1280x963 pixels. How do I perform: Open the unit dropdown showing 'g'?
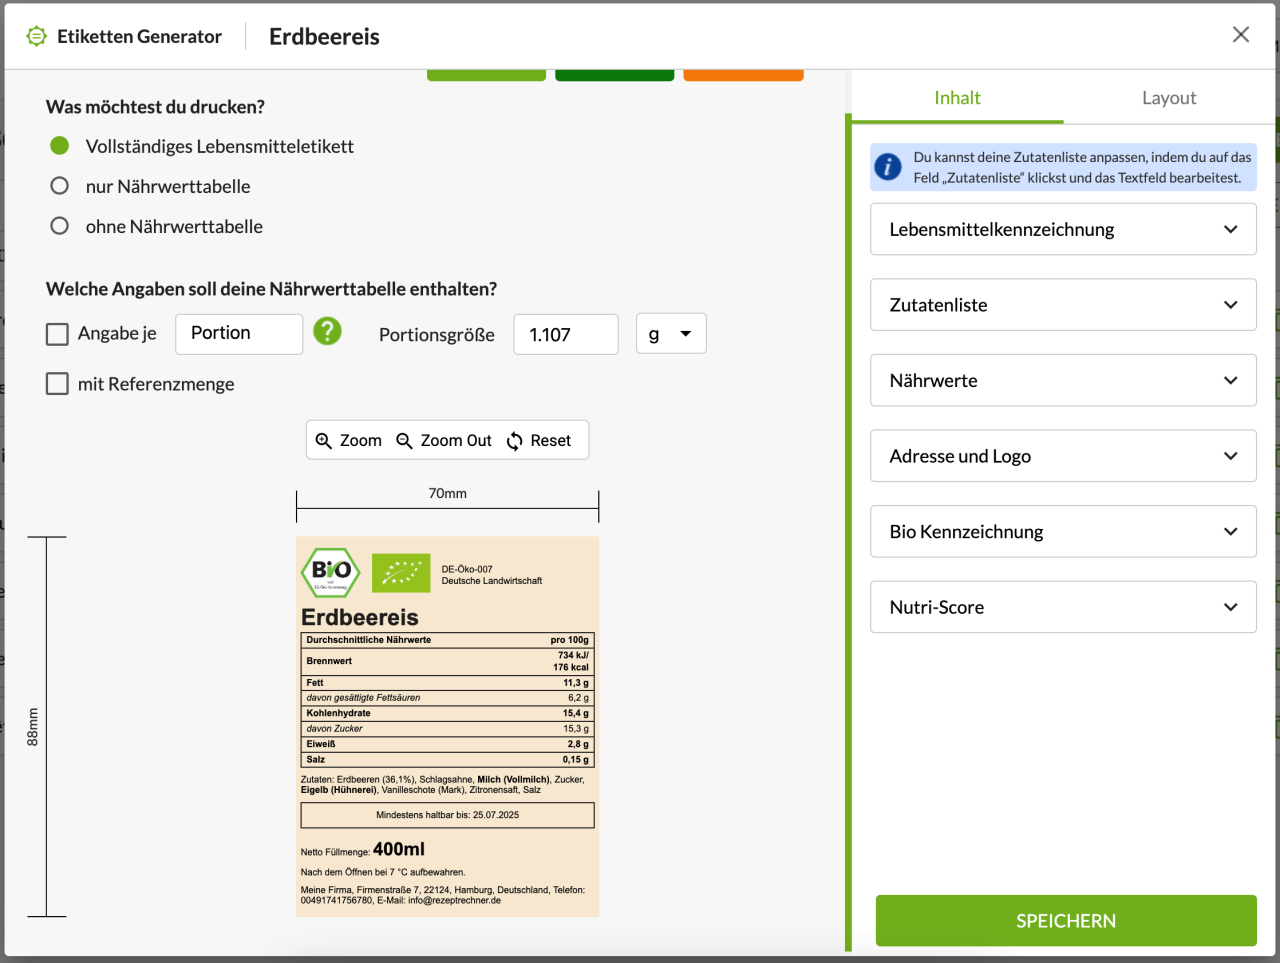pos(670,333)
